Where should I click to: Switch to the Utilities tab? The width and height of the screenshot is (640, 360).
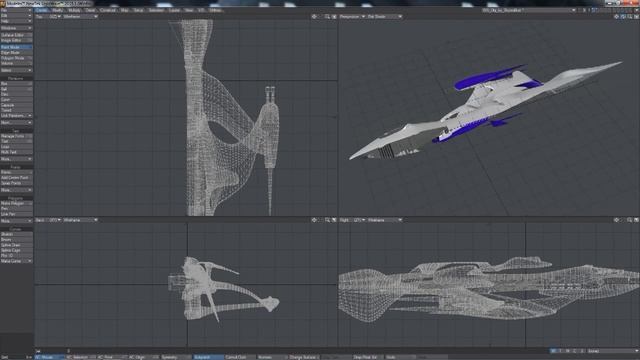click(x=215, y=10)
